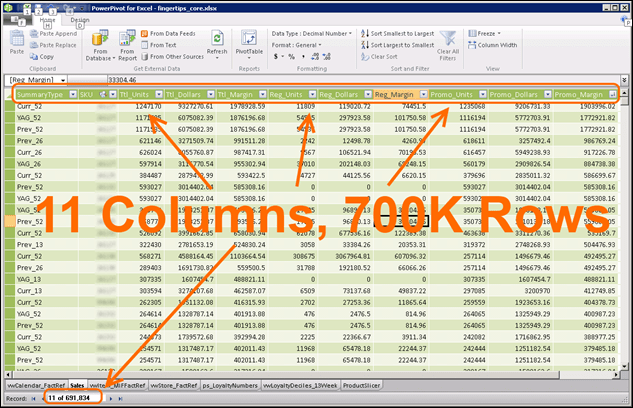Open the SummaryType column filter arrow
633x408 pixels.
[71, 94]
